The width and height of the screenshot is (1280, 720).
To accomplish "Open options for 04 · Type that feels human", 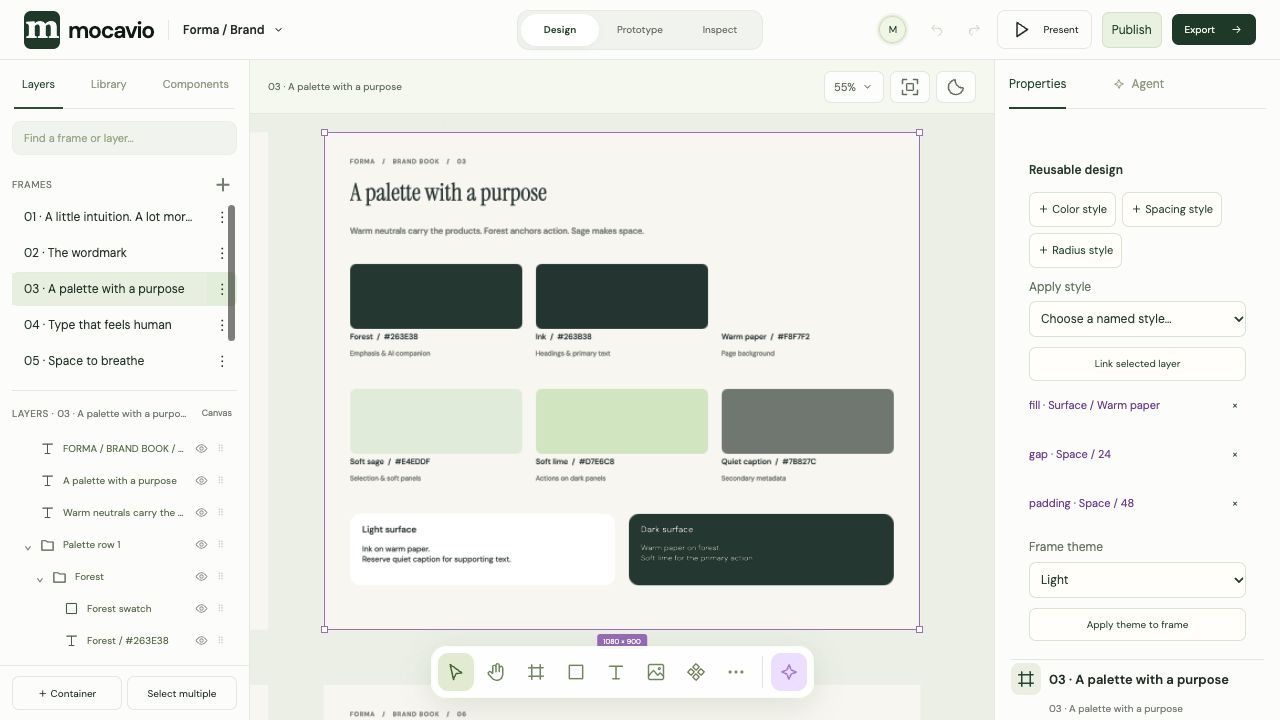I will point(222,325).
